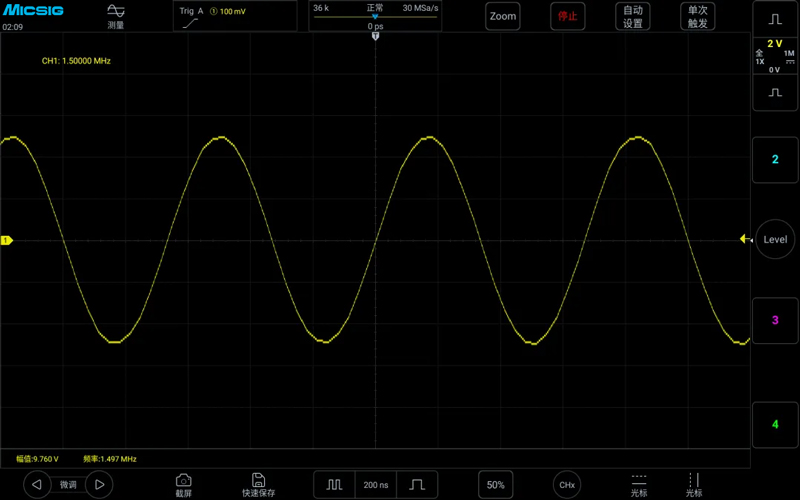Screen dimensions: 800x500
Task: Tap pulse icon below 2 V panel
Action: [x=775, y=93]
